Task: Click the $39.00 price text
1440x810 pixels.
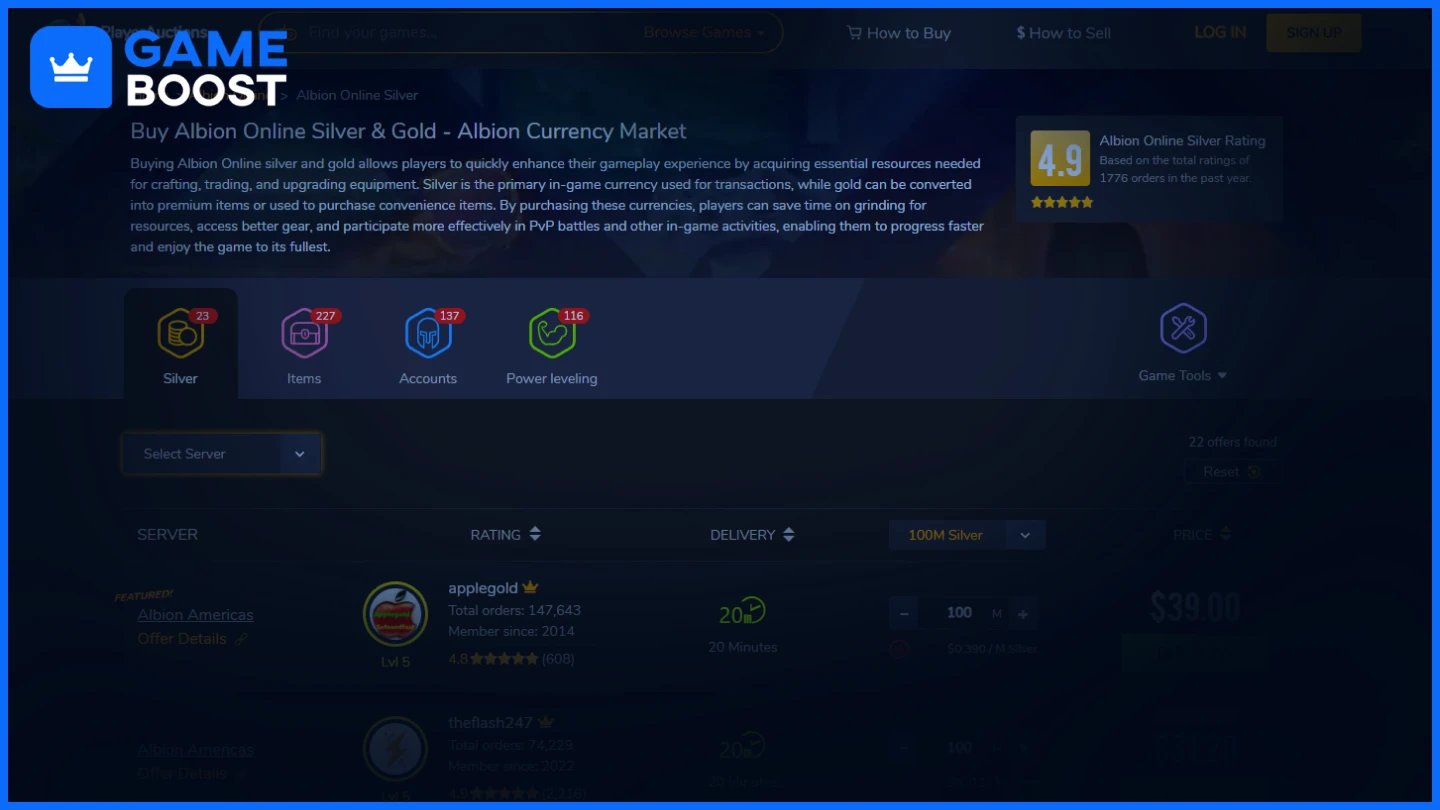Action: tap(1195, 607)
